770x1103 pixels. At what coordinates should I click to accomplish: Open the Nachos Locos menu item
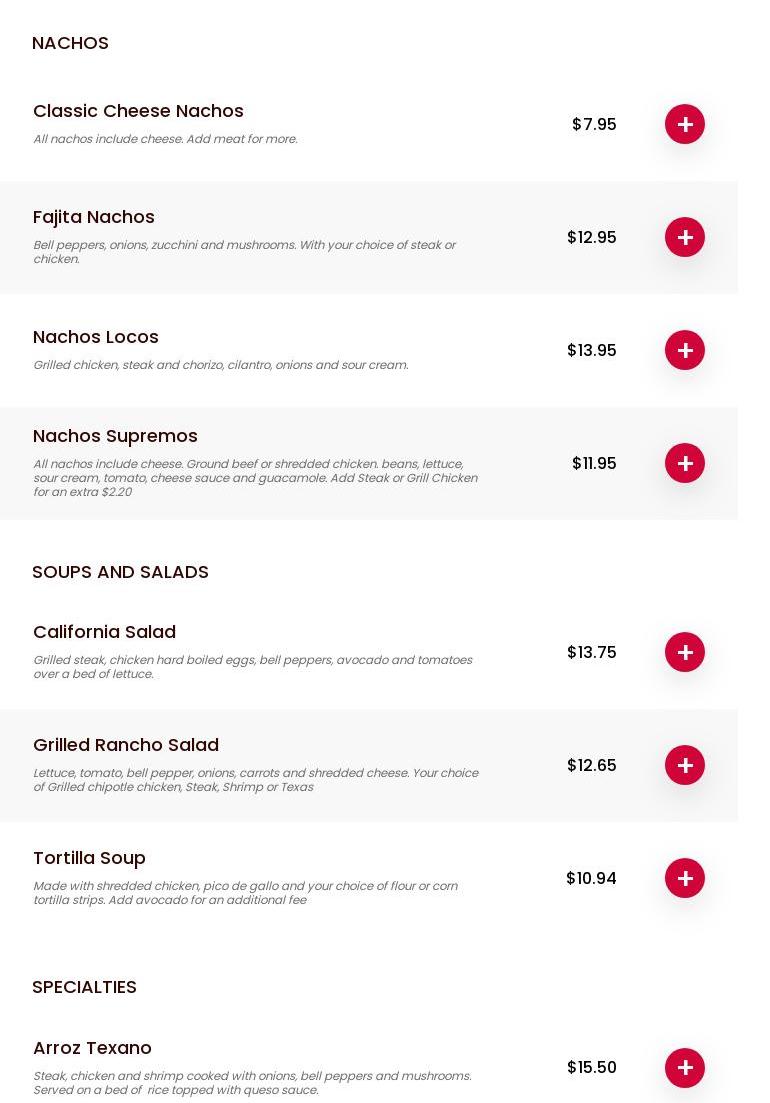(x=96, y=337)
